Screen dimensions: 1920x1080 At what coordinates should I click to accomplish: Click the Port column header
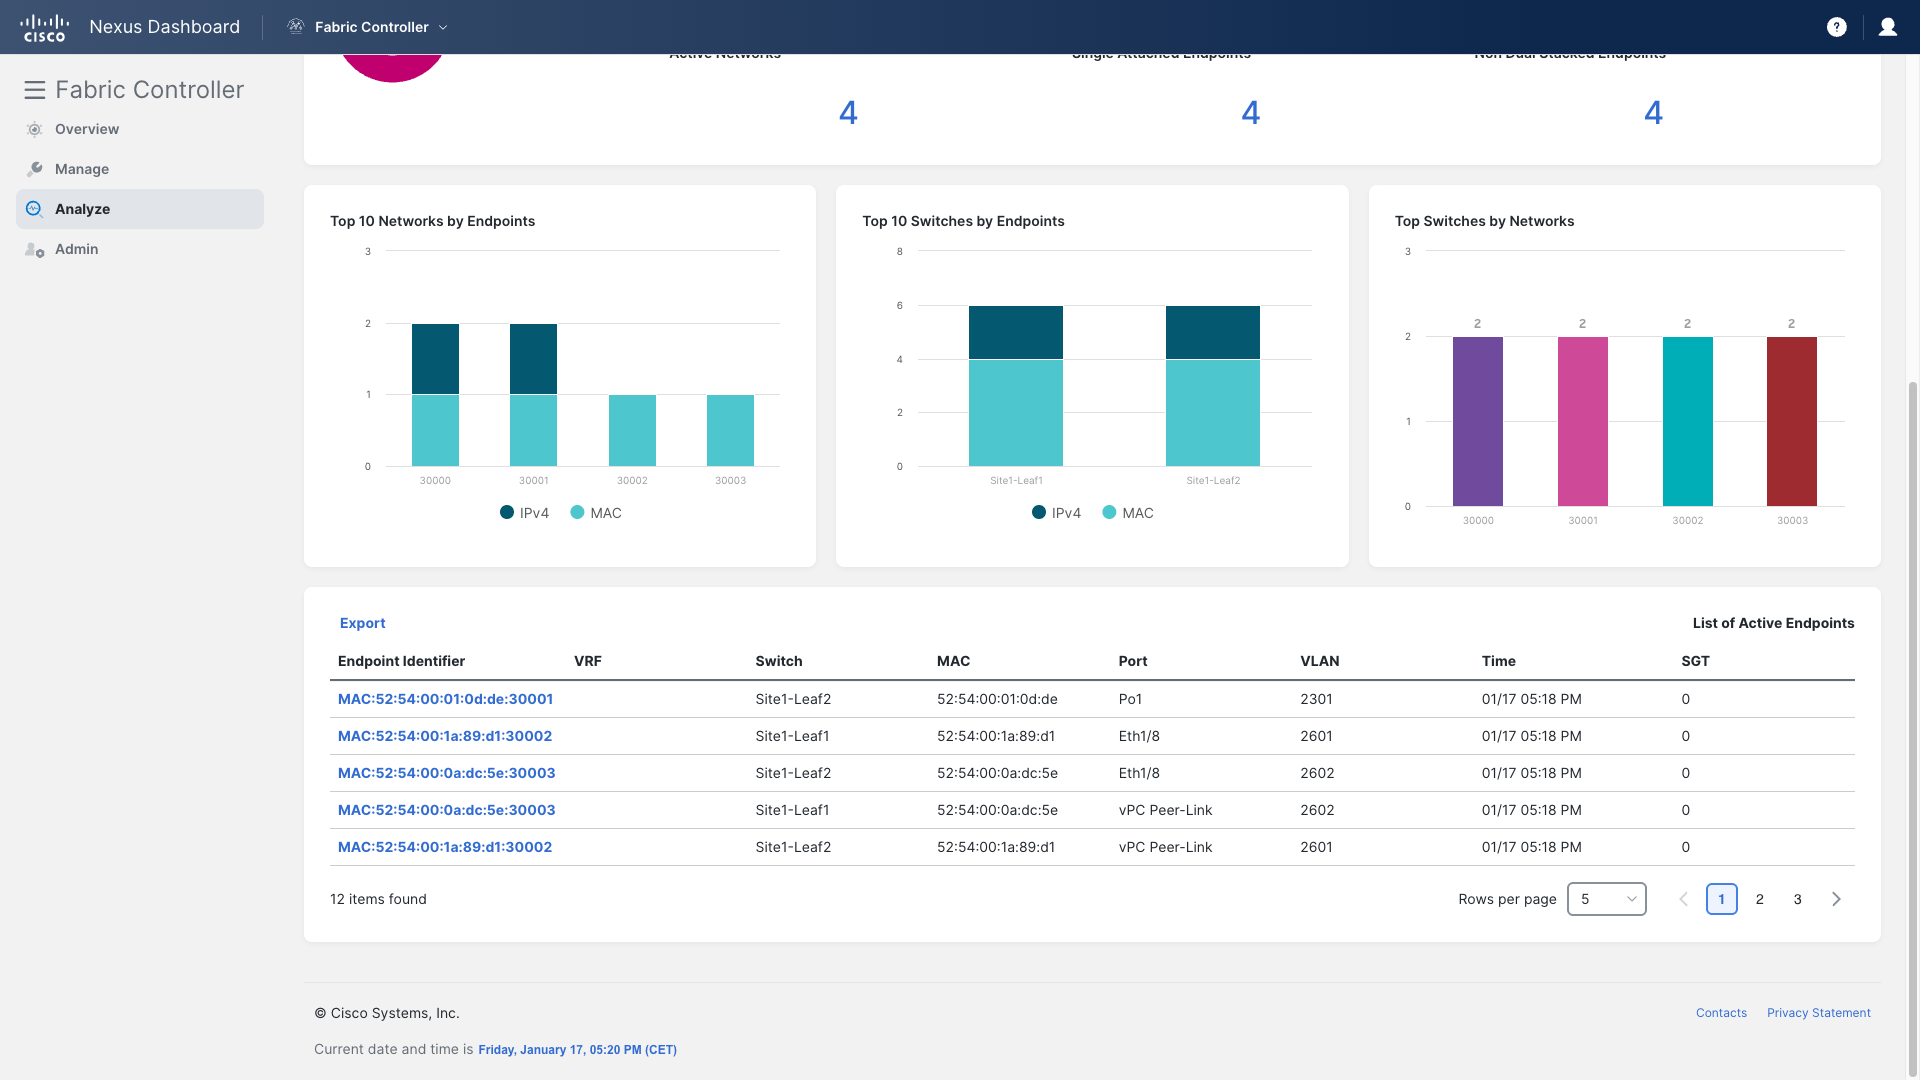click(1133, 661)
